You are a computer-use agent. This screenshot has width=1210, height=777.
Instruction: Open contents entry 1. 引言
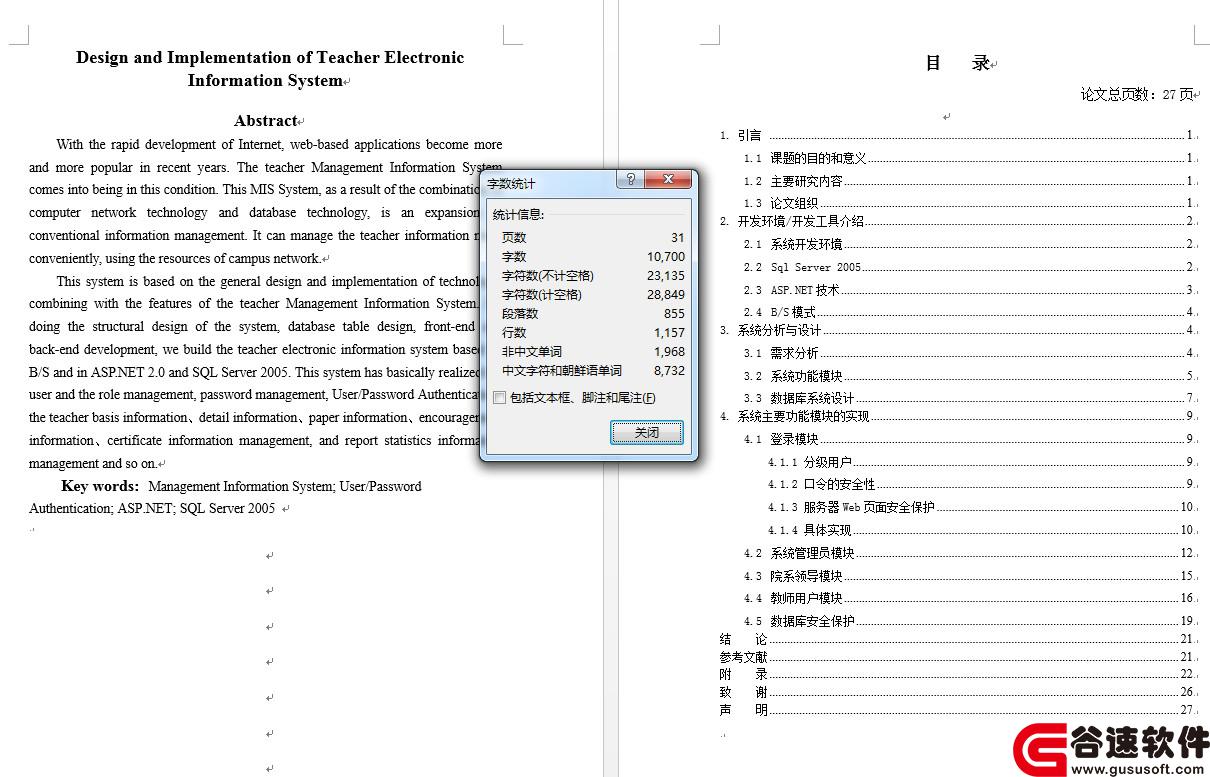click(x=957, y=135)
